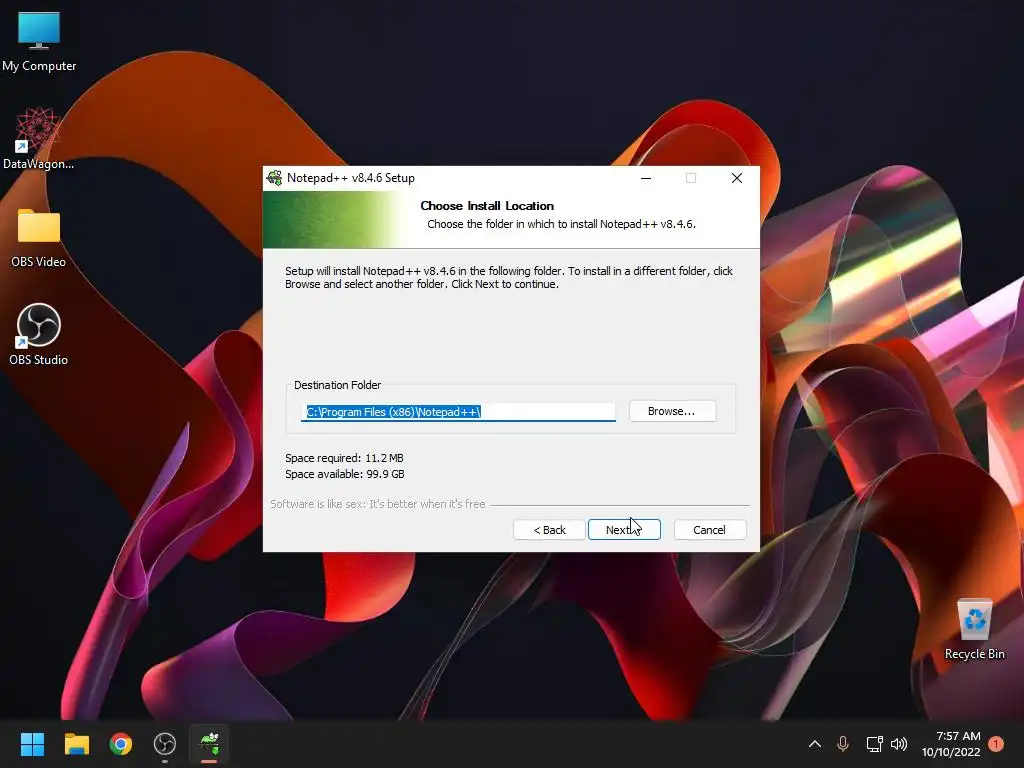This screenshot has height=768, width=1024.
Task: Switch to OBS Studio in taskbar
Action: [x=165, y=744]
